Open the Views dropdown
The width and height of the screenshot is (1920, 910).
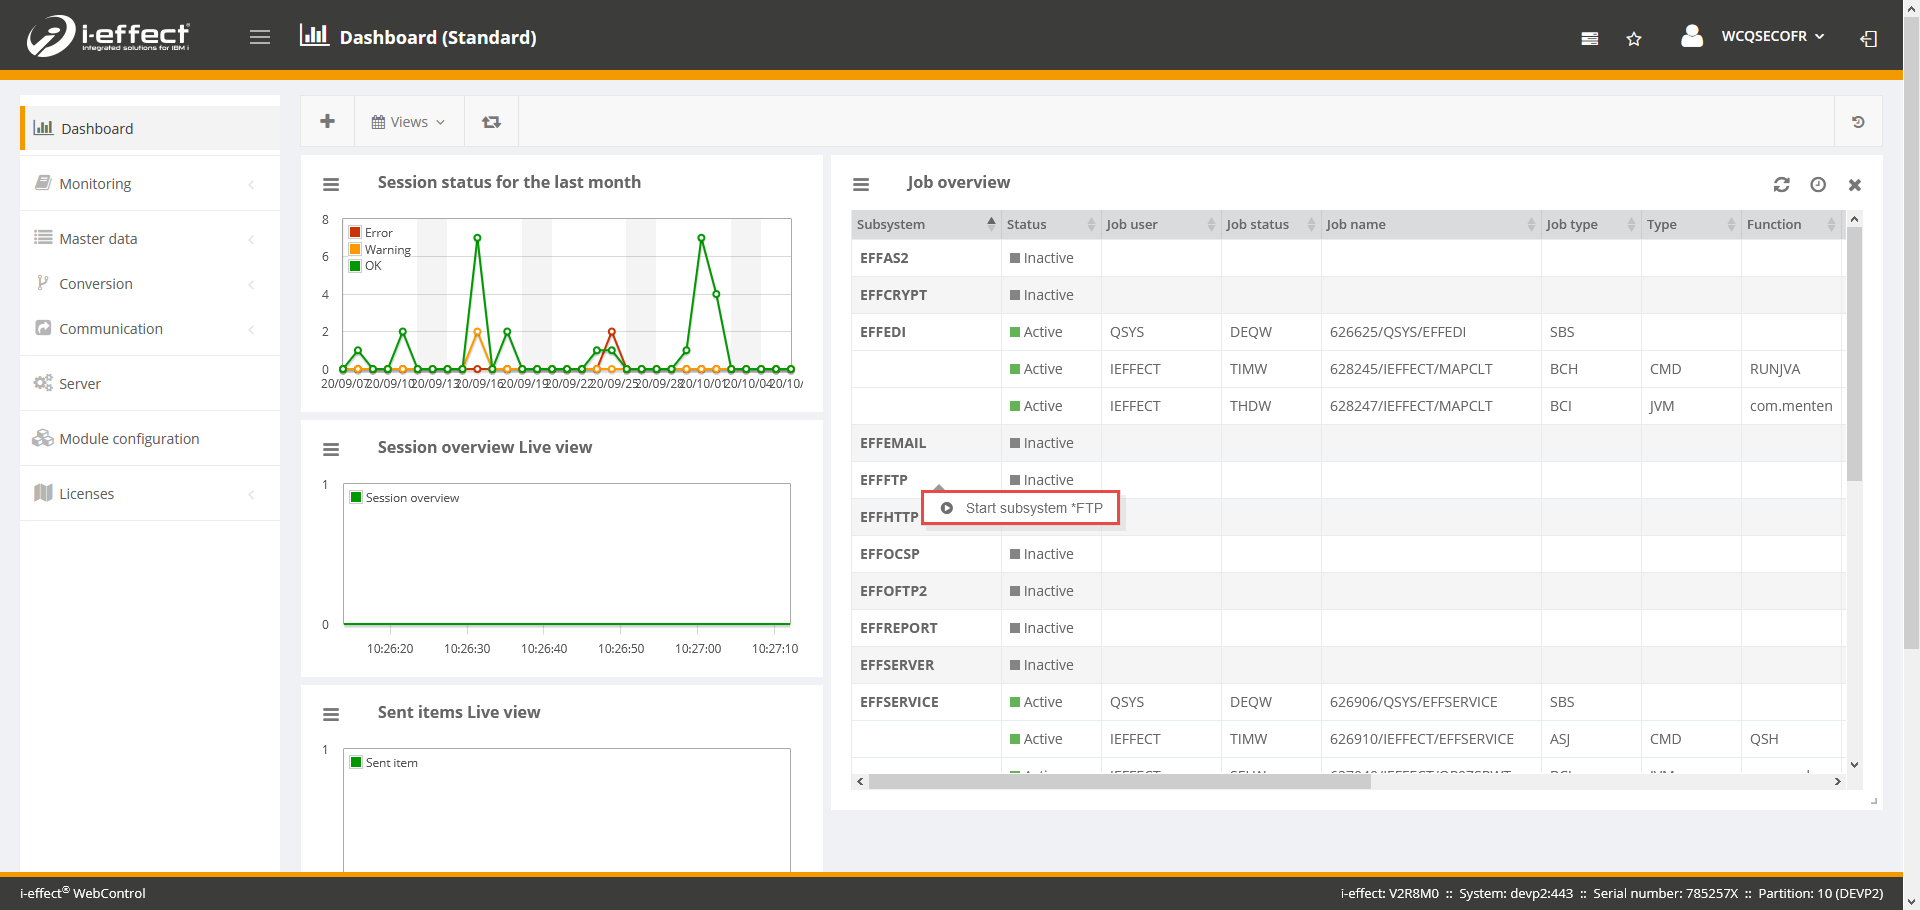(x=408, y=122)
